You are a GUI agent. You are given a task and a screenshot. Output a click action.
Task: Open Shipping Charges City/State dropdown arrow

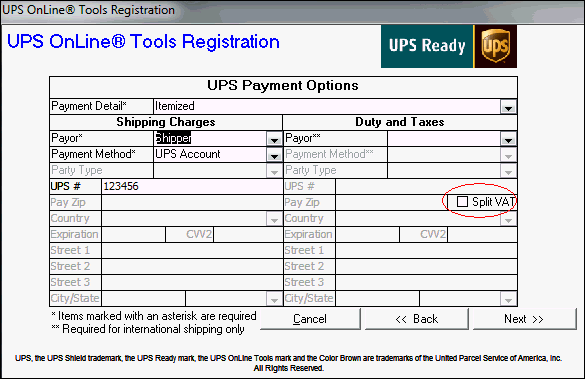(274, 299)
